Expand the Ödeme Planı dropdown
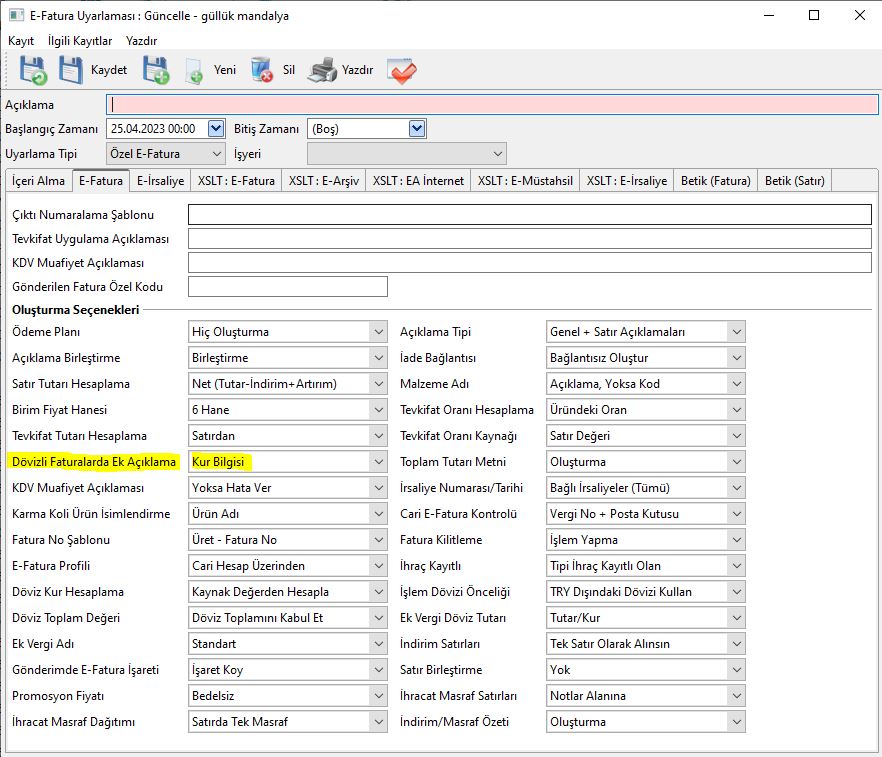Screen dimensions: 882x757 (377, 332)
